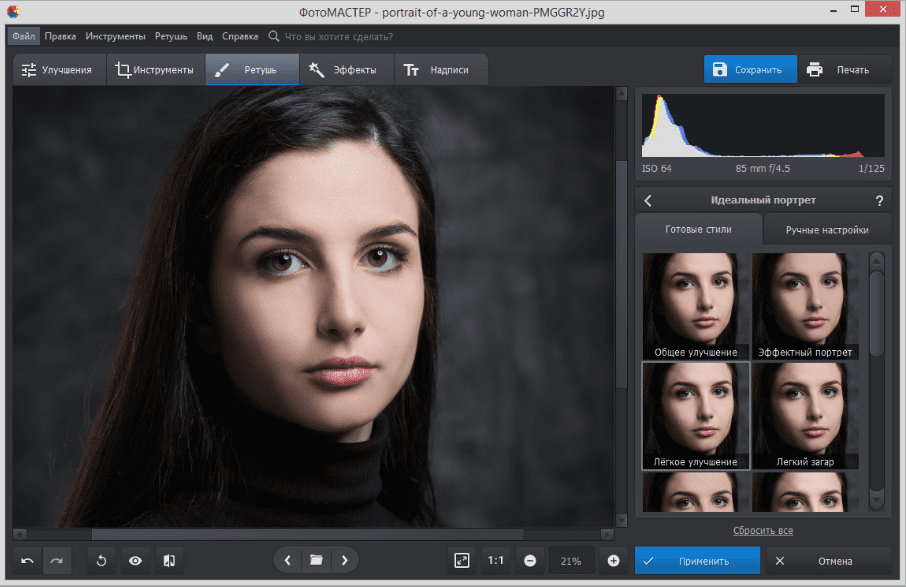906x587 pixels.
Task: Zoom out with the minus button
Action: (x=530, y=561)
